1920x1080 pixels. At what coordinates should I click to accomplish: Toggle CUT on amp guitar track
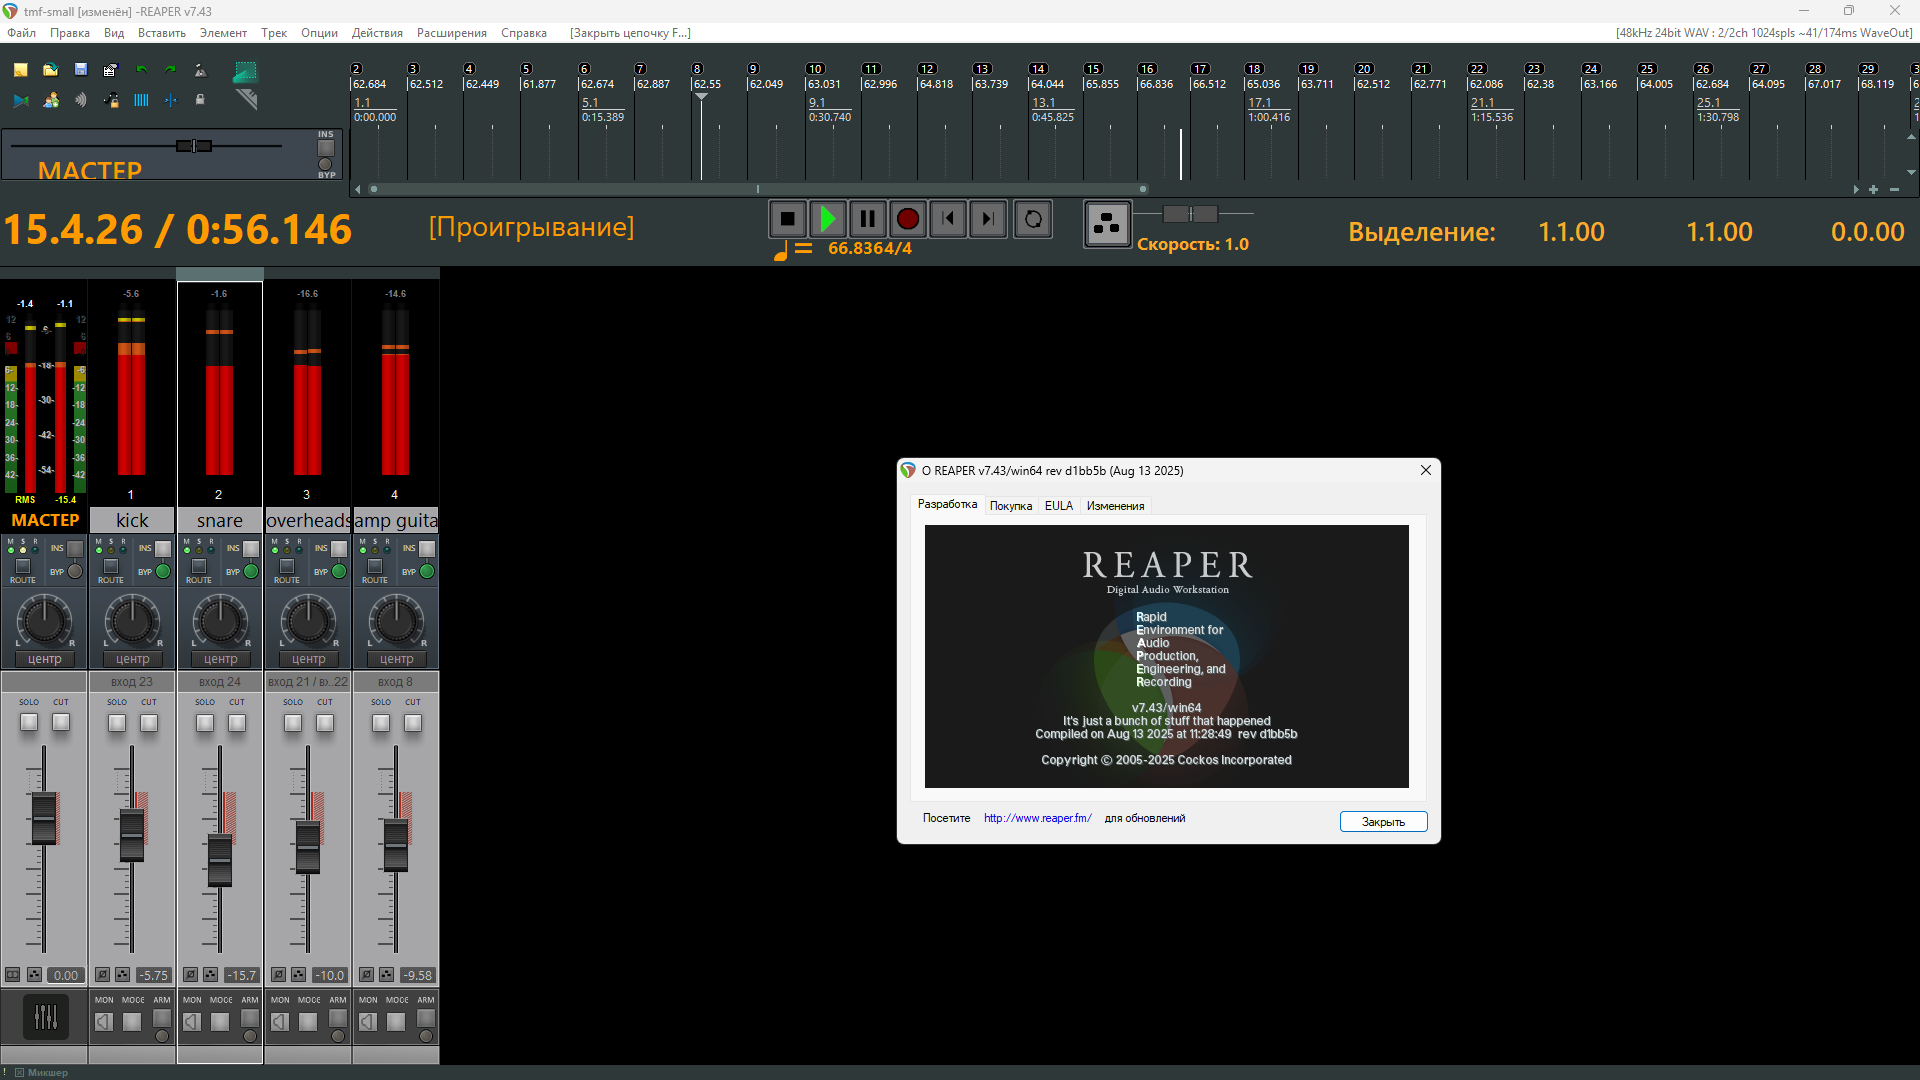[413, 723]
